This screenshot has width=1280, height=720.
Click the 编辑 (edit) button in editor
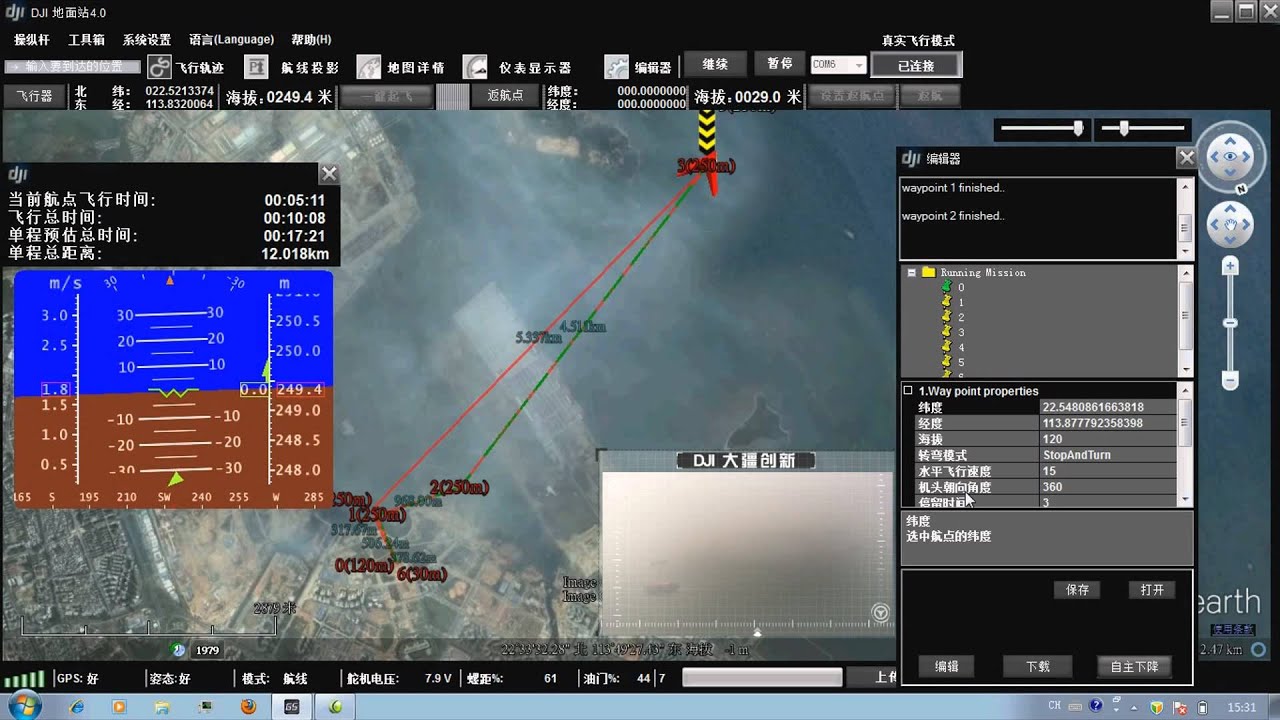[x=946, y=666]
